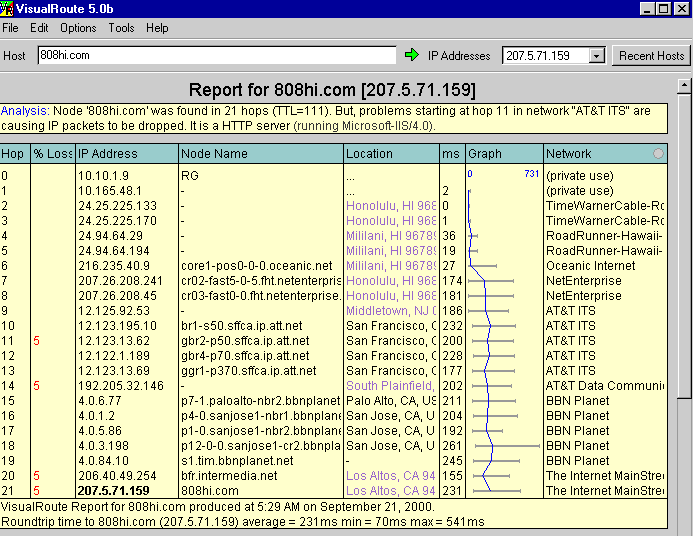Click bold IP 207.5.71.159 in the hop 21 row

click(x=114, y=491)
